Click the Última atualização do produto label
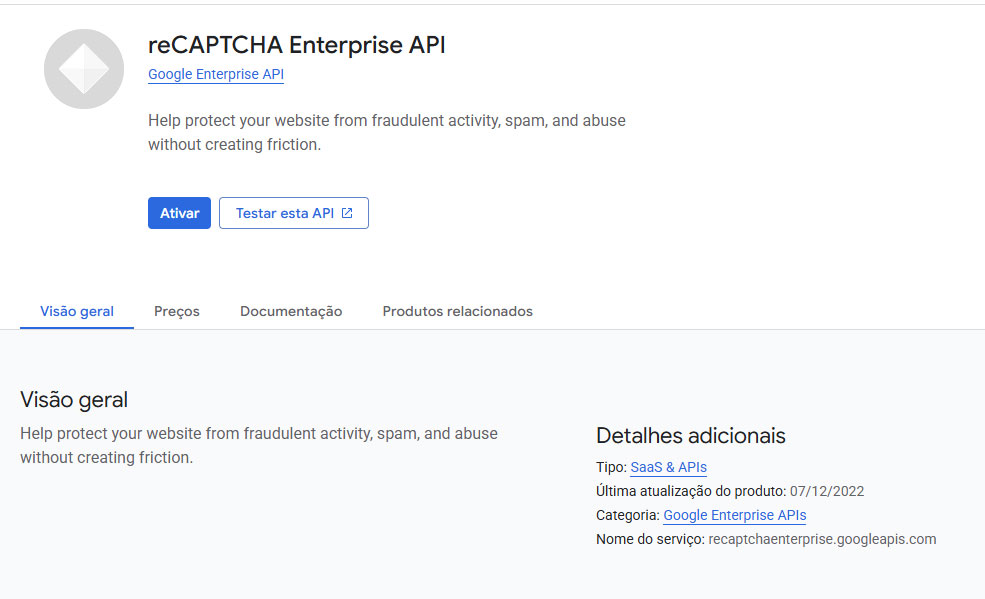 click(690, 491)
